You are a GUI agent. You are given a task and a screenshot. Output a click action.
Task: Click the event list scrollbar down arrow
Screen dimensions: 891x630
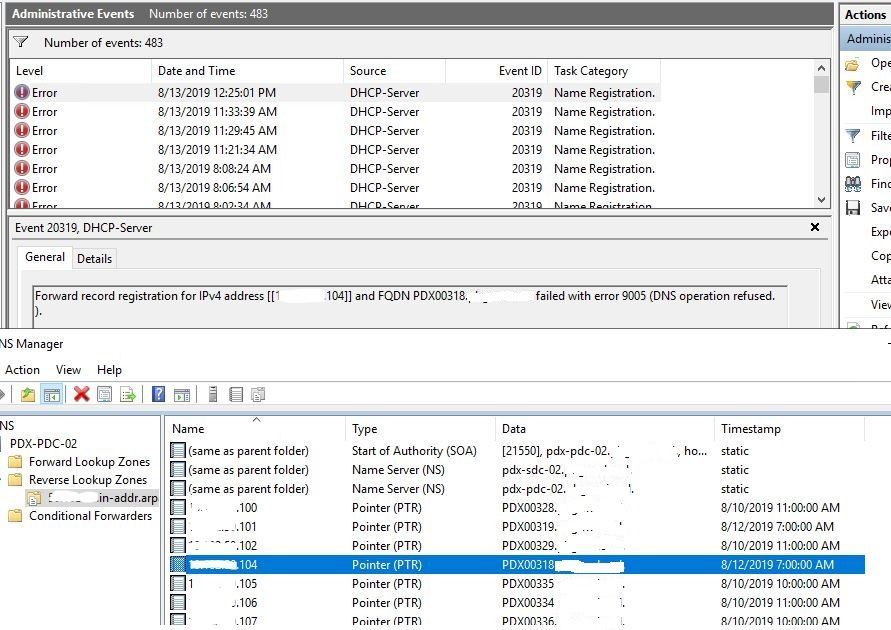point(821,199)
